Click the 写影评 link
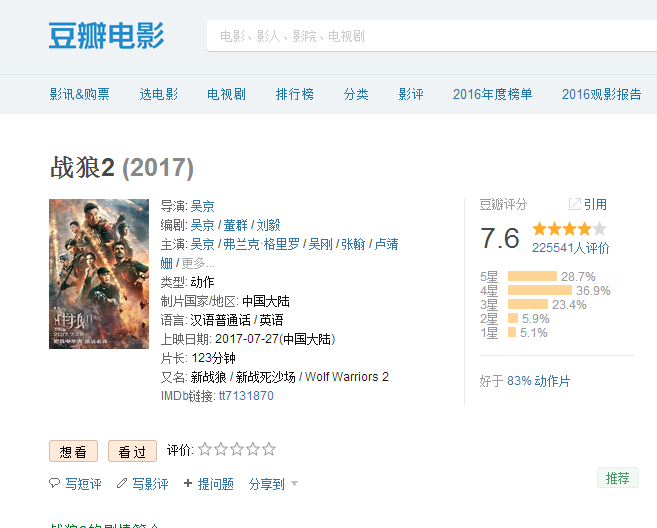This screenshot has width=657, height=528. coord(150,484)
